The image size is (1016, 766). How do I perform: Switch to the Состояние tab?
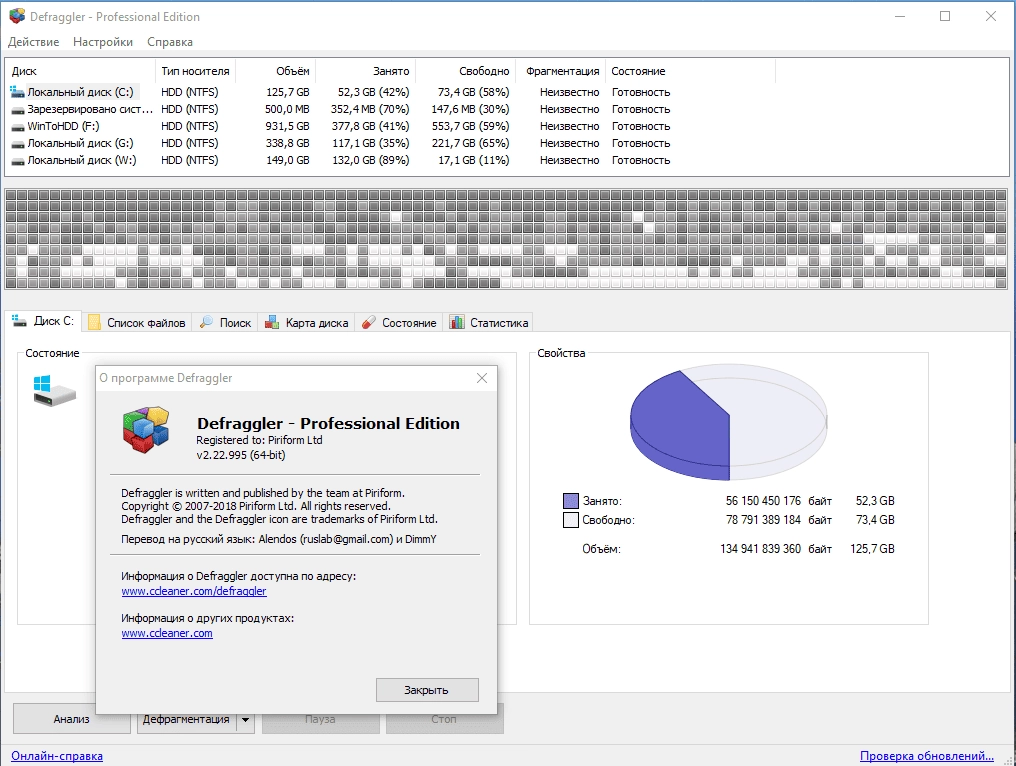pos(398,322)
